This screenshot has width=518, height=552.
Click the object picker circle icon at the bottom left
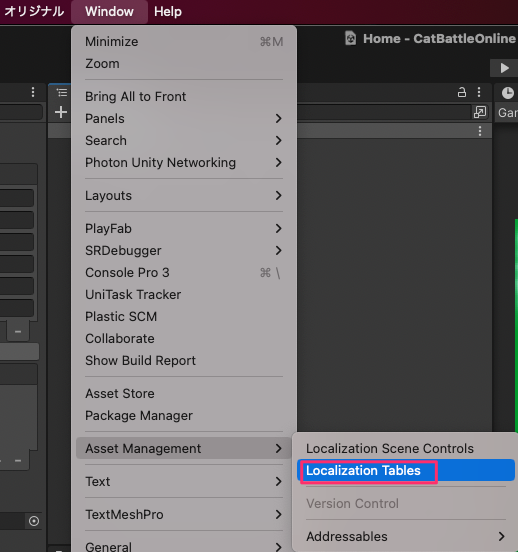[x=34, y=521]
